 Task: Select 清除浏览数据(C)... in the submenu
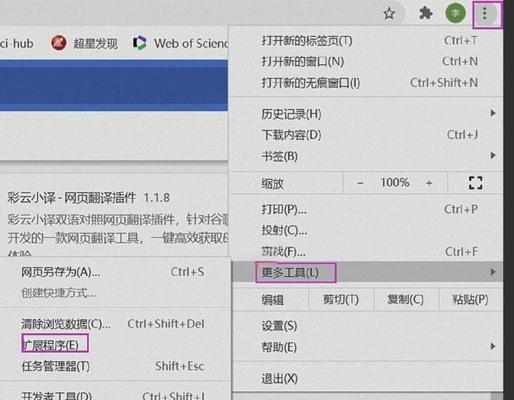coord(114,324)
